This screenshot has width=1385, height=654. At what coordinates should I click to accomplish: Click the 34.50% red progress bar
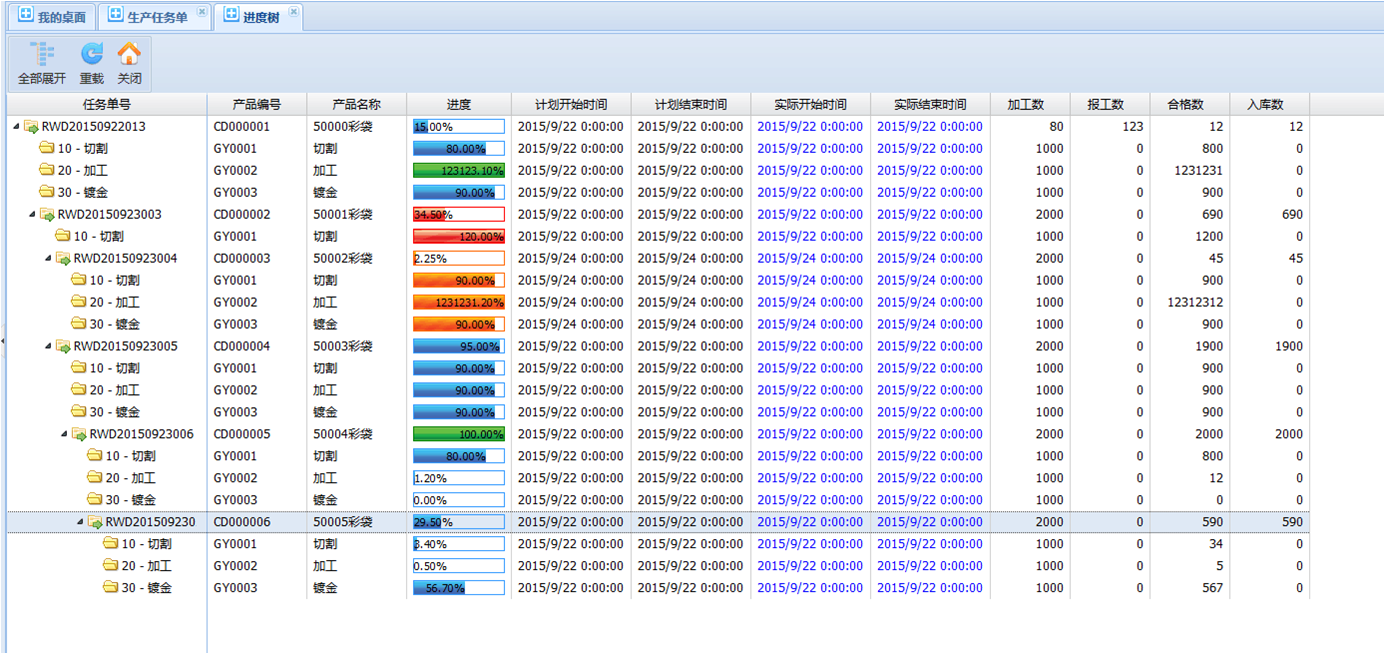(x=459, y=215)
